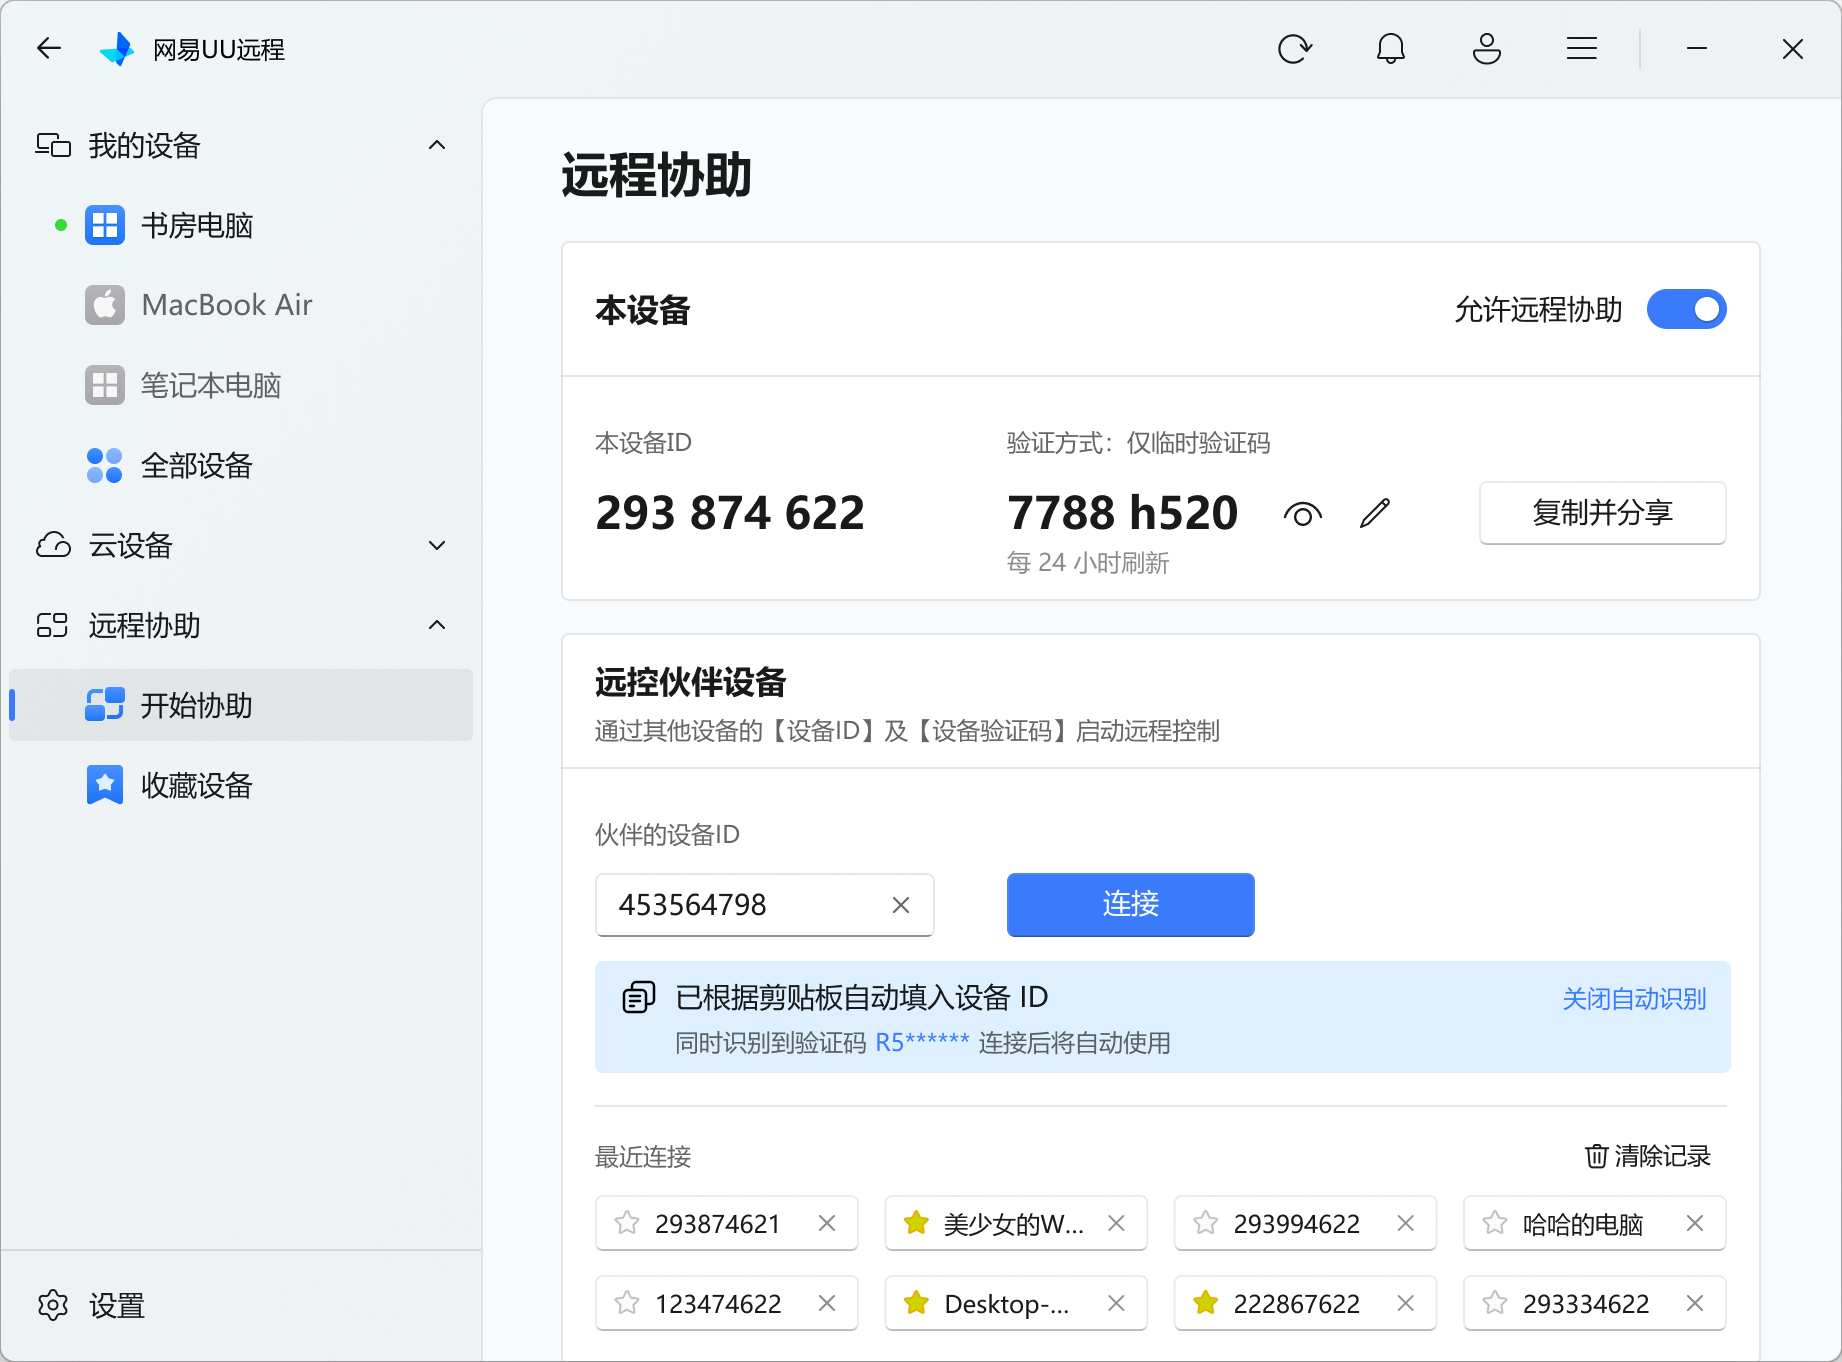Open the hamburger menu
The width and height of the screenshot is (1842, 1362).
(1581, 48)
